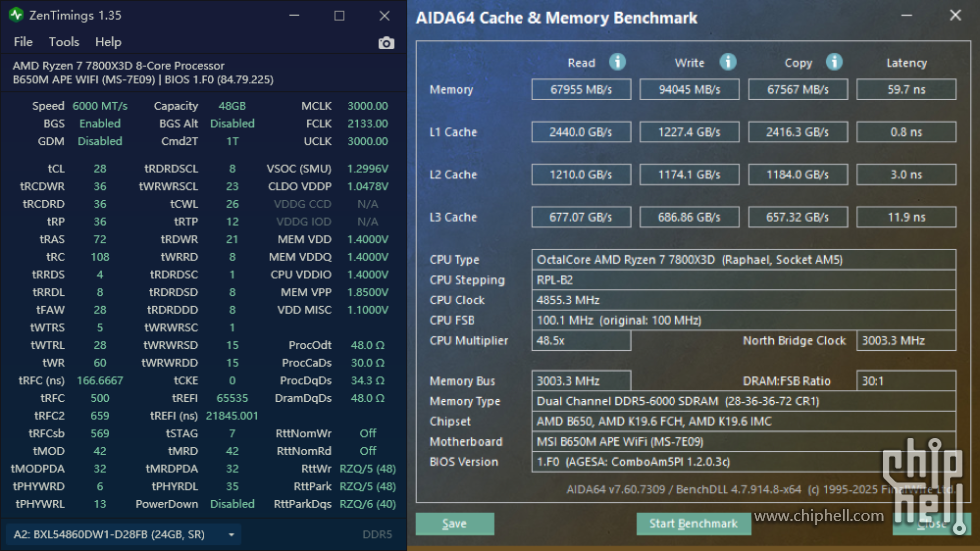Select the Memory Read 67955 MB/s field
980x551 pixels.
coord(581,89)
